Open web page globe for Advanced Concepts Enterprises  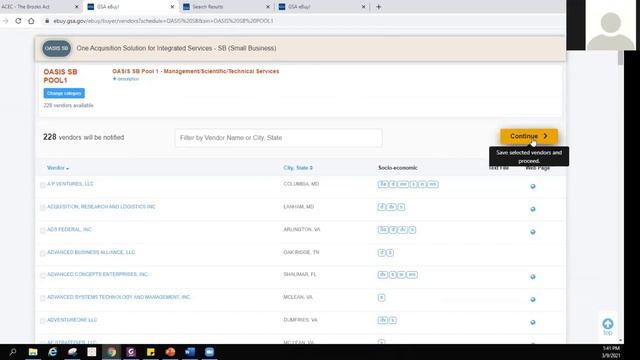coord(533,277)
